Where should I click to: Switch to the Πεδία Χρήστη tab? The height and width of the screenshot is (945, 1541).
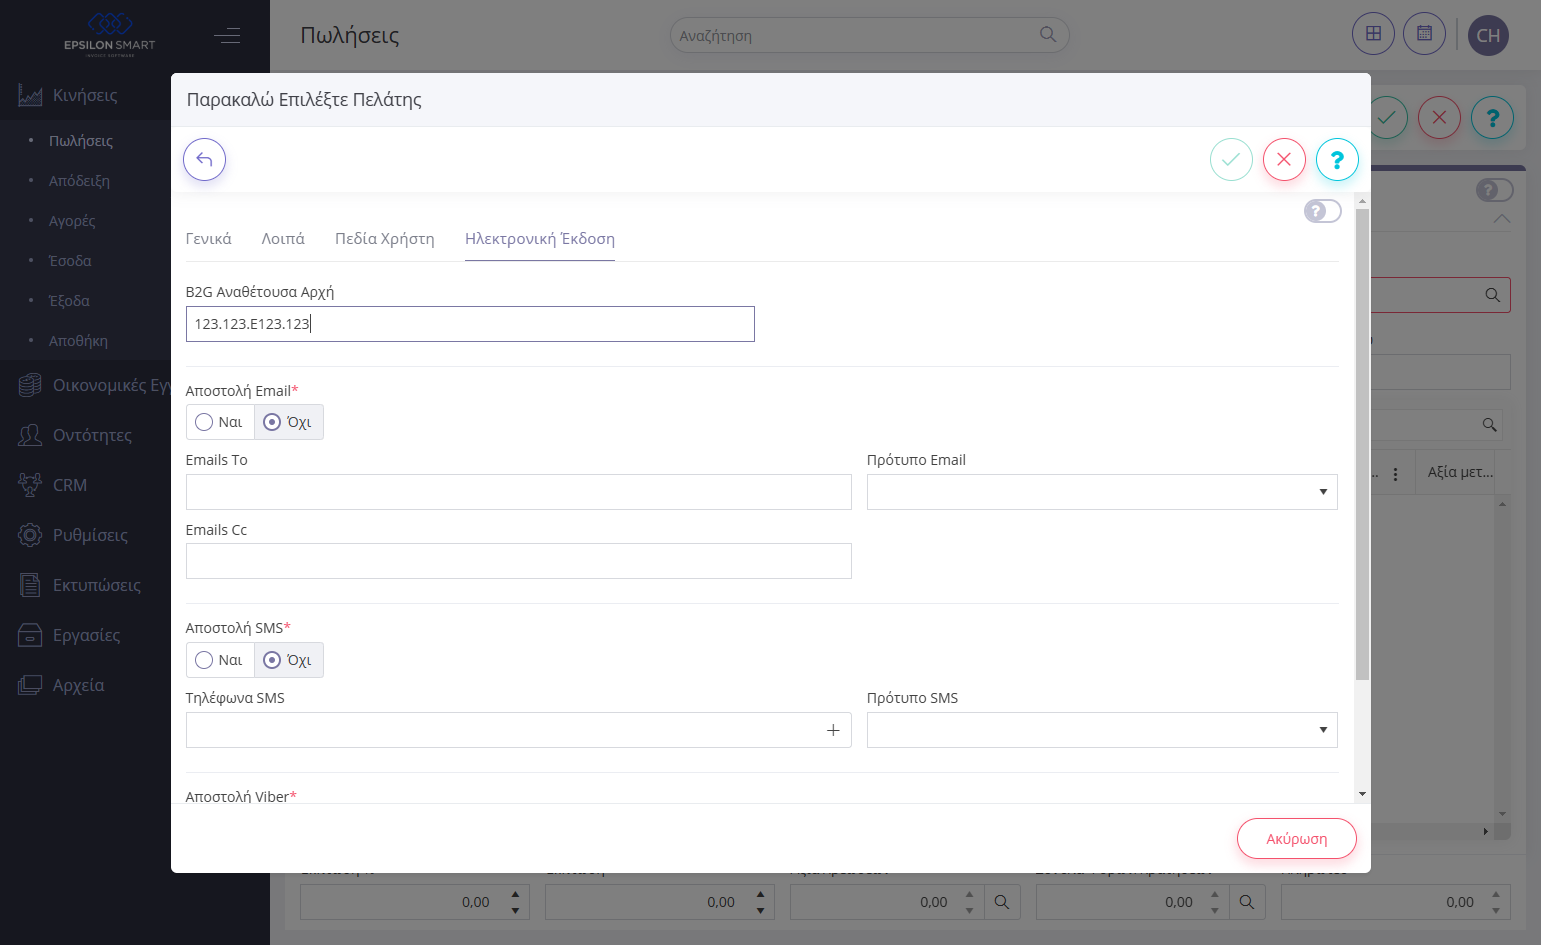click(x=385, y=239)
